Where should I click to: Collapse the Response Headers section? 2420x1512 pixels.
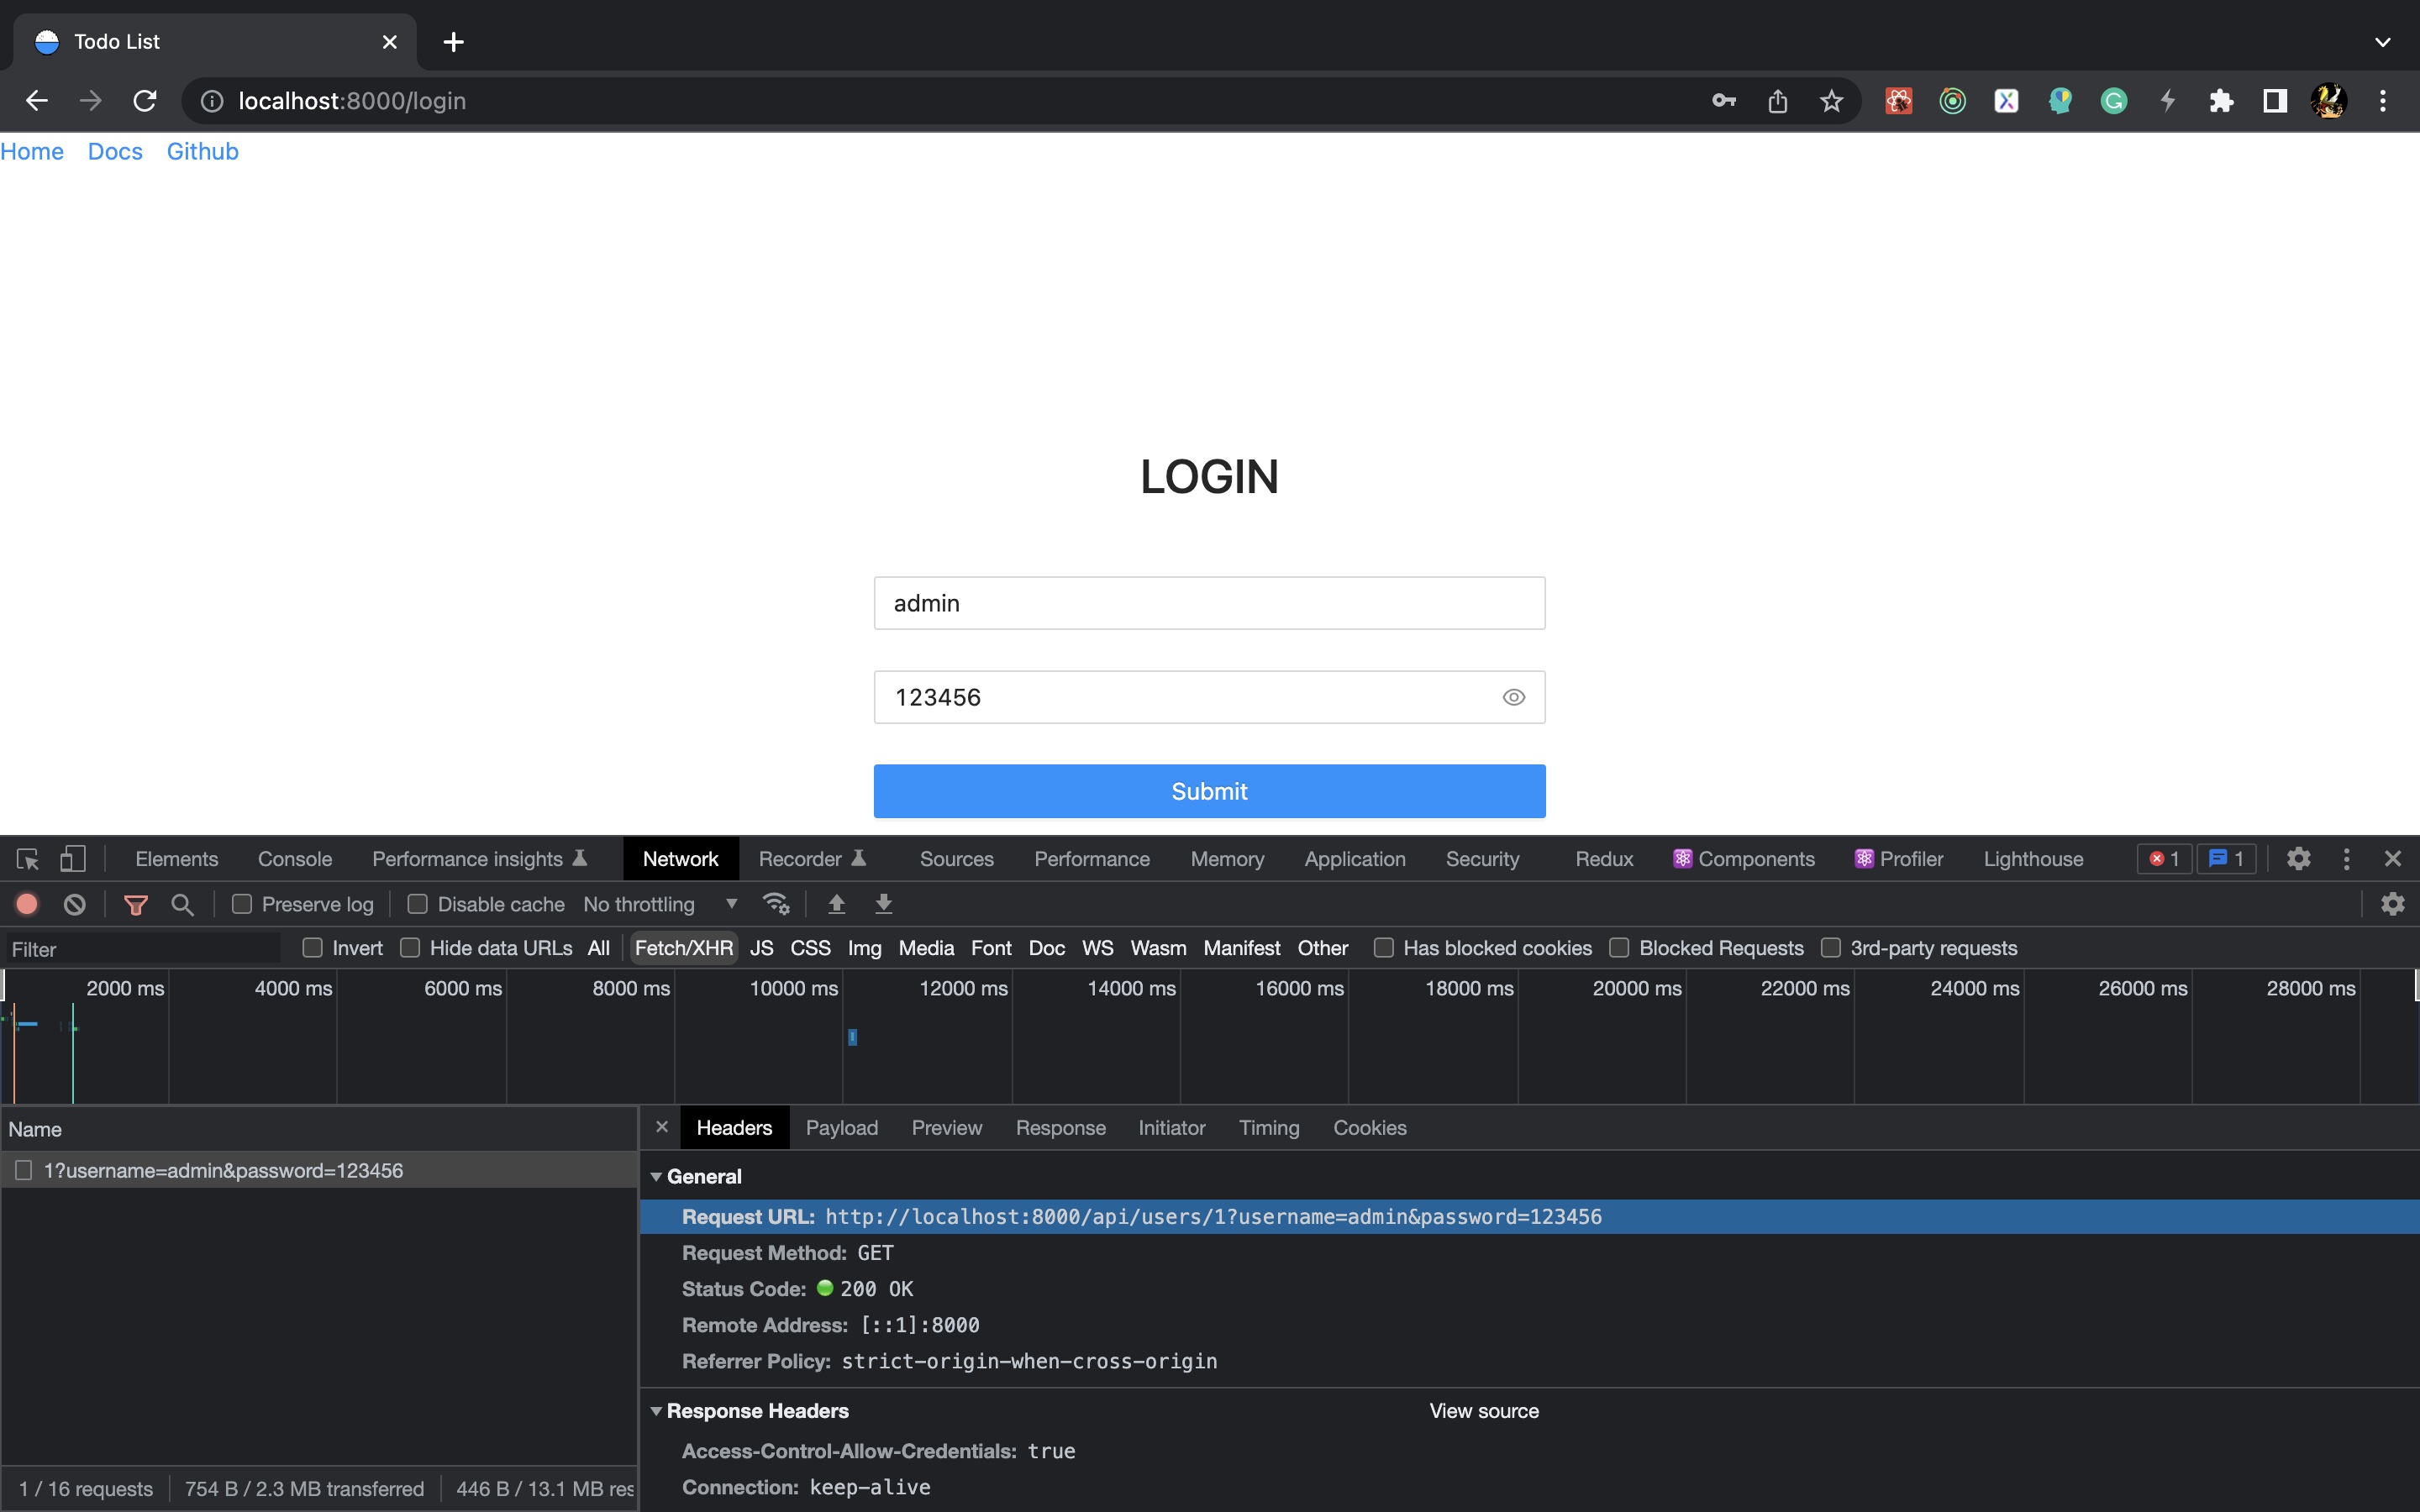pyautogui.click(x=657, y=1411)
